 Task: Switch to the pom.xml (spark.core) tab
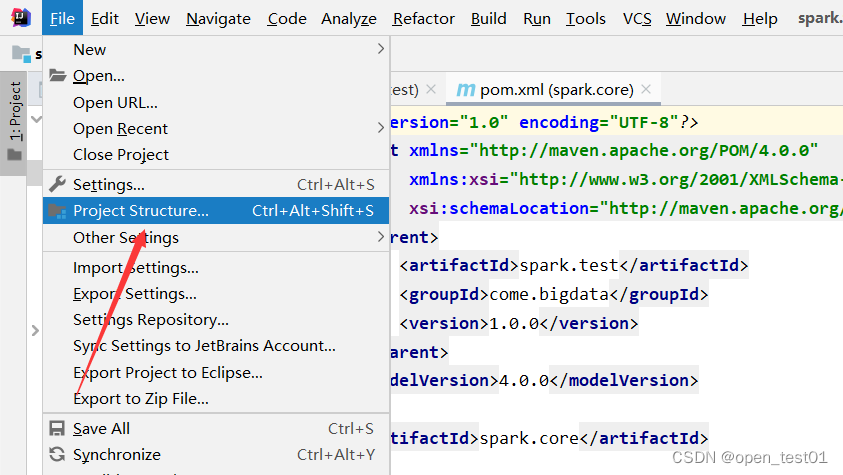[556, 90]
